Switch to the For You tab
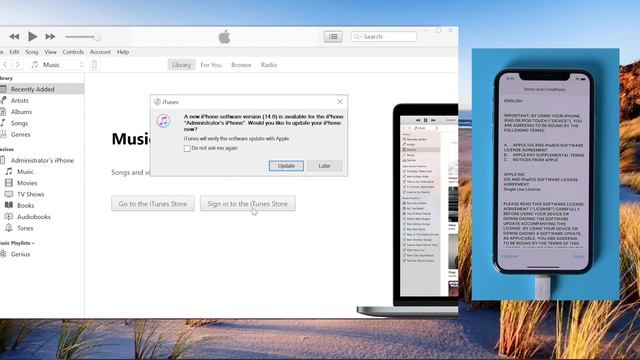This screenshot has height=360, width=640. click(211, 65)
